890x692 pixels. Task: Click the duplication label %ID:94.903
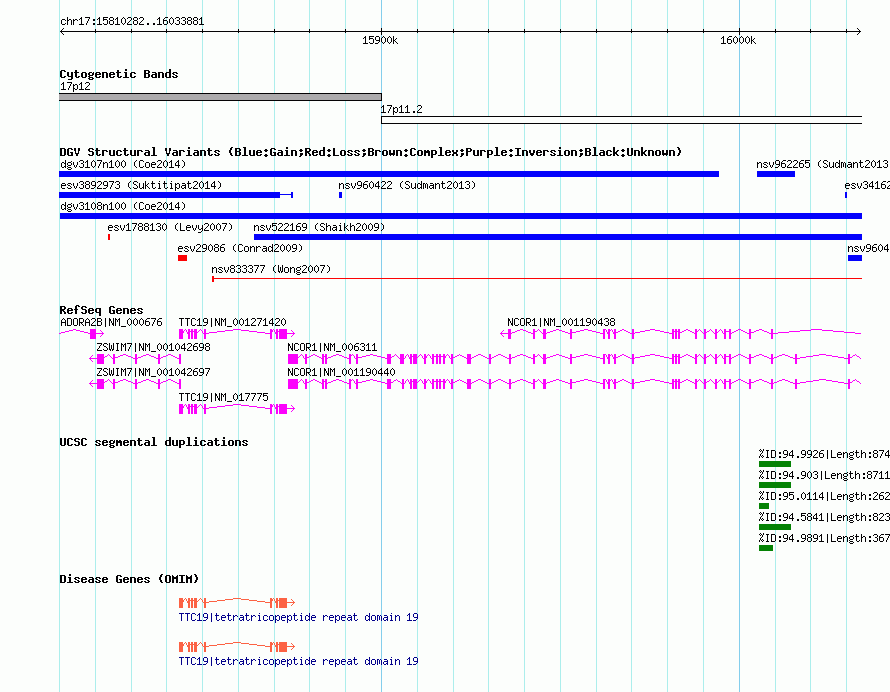pyautogui.click(x=824, y=475)
